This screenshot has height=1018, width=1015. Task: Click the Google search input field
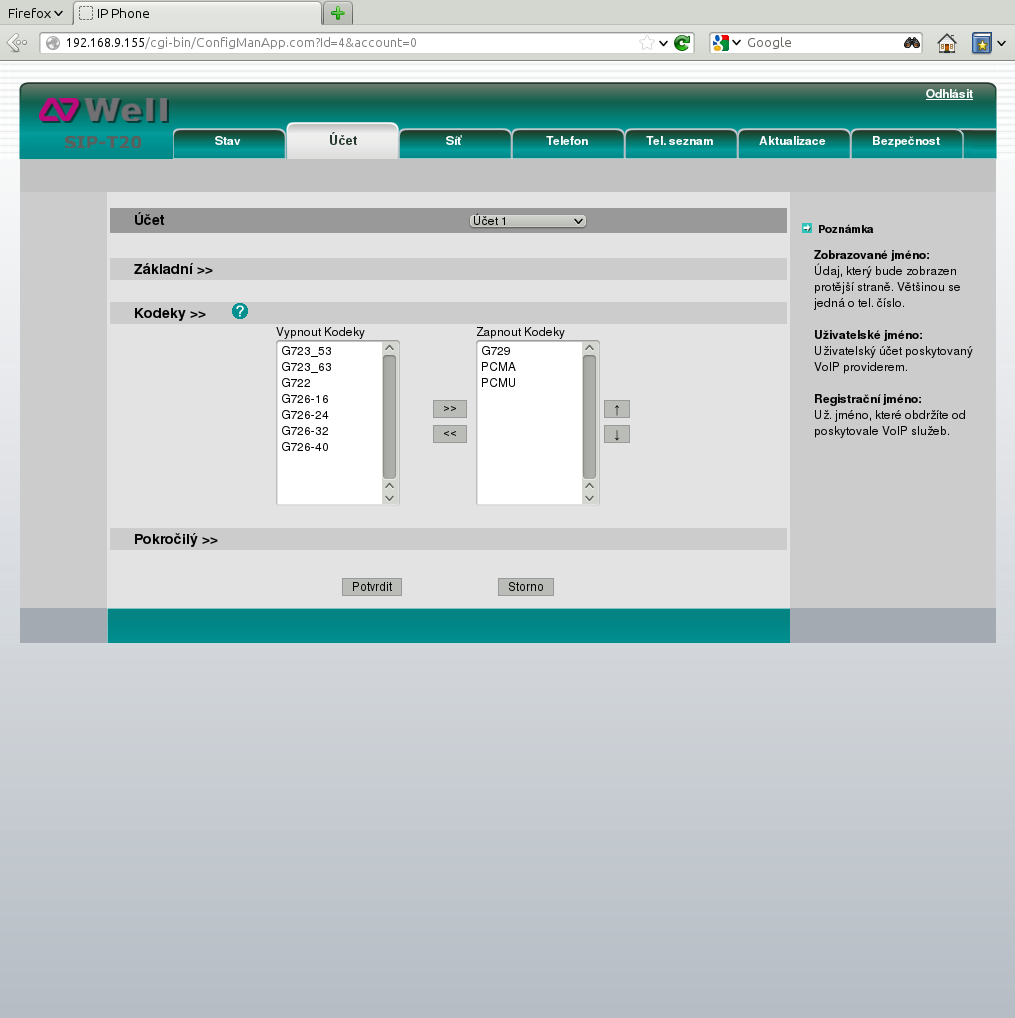point(820,43)
